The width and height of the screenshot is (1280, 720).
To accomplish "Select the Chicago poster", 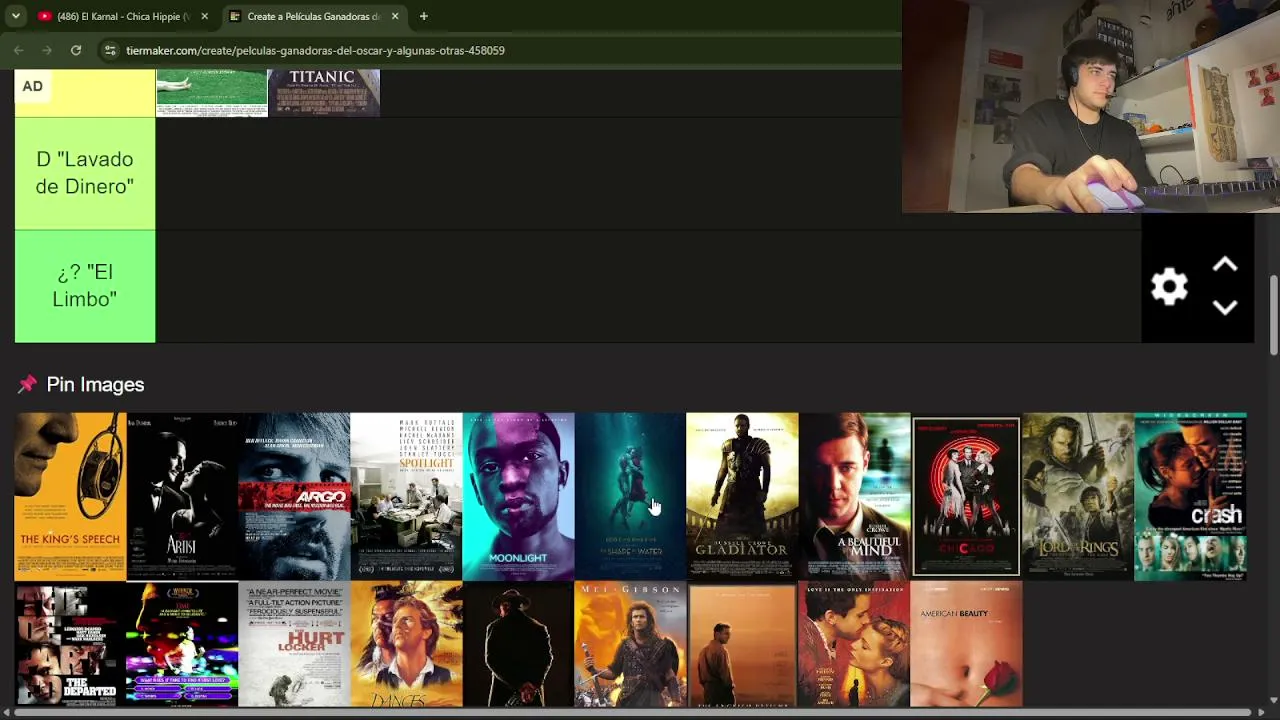I will pyautogui.click(x=966, y=496).
